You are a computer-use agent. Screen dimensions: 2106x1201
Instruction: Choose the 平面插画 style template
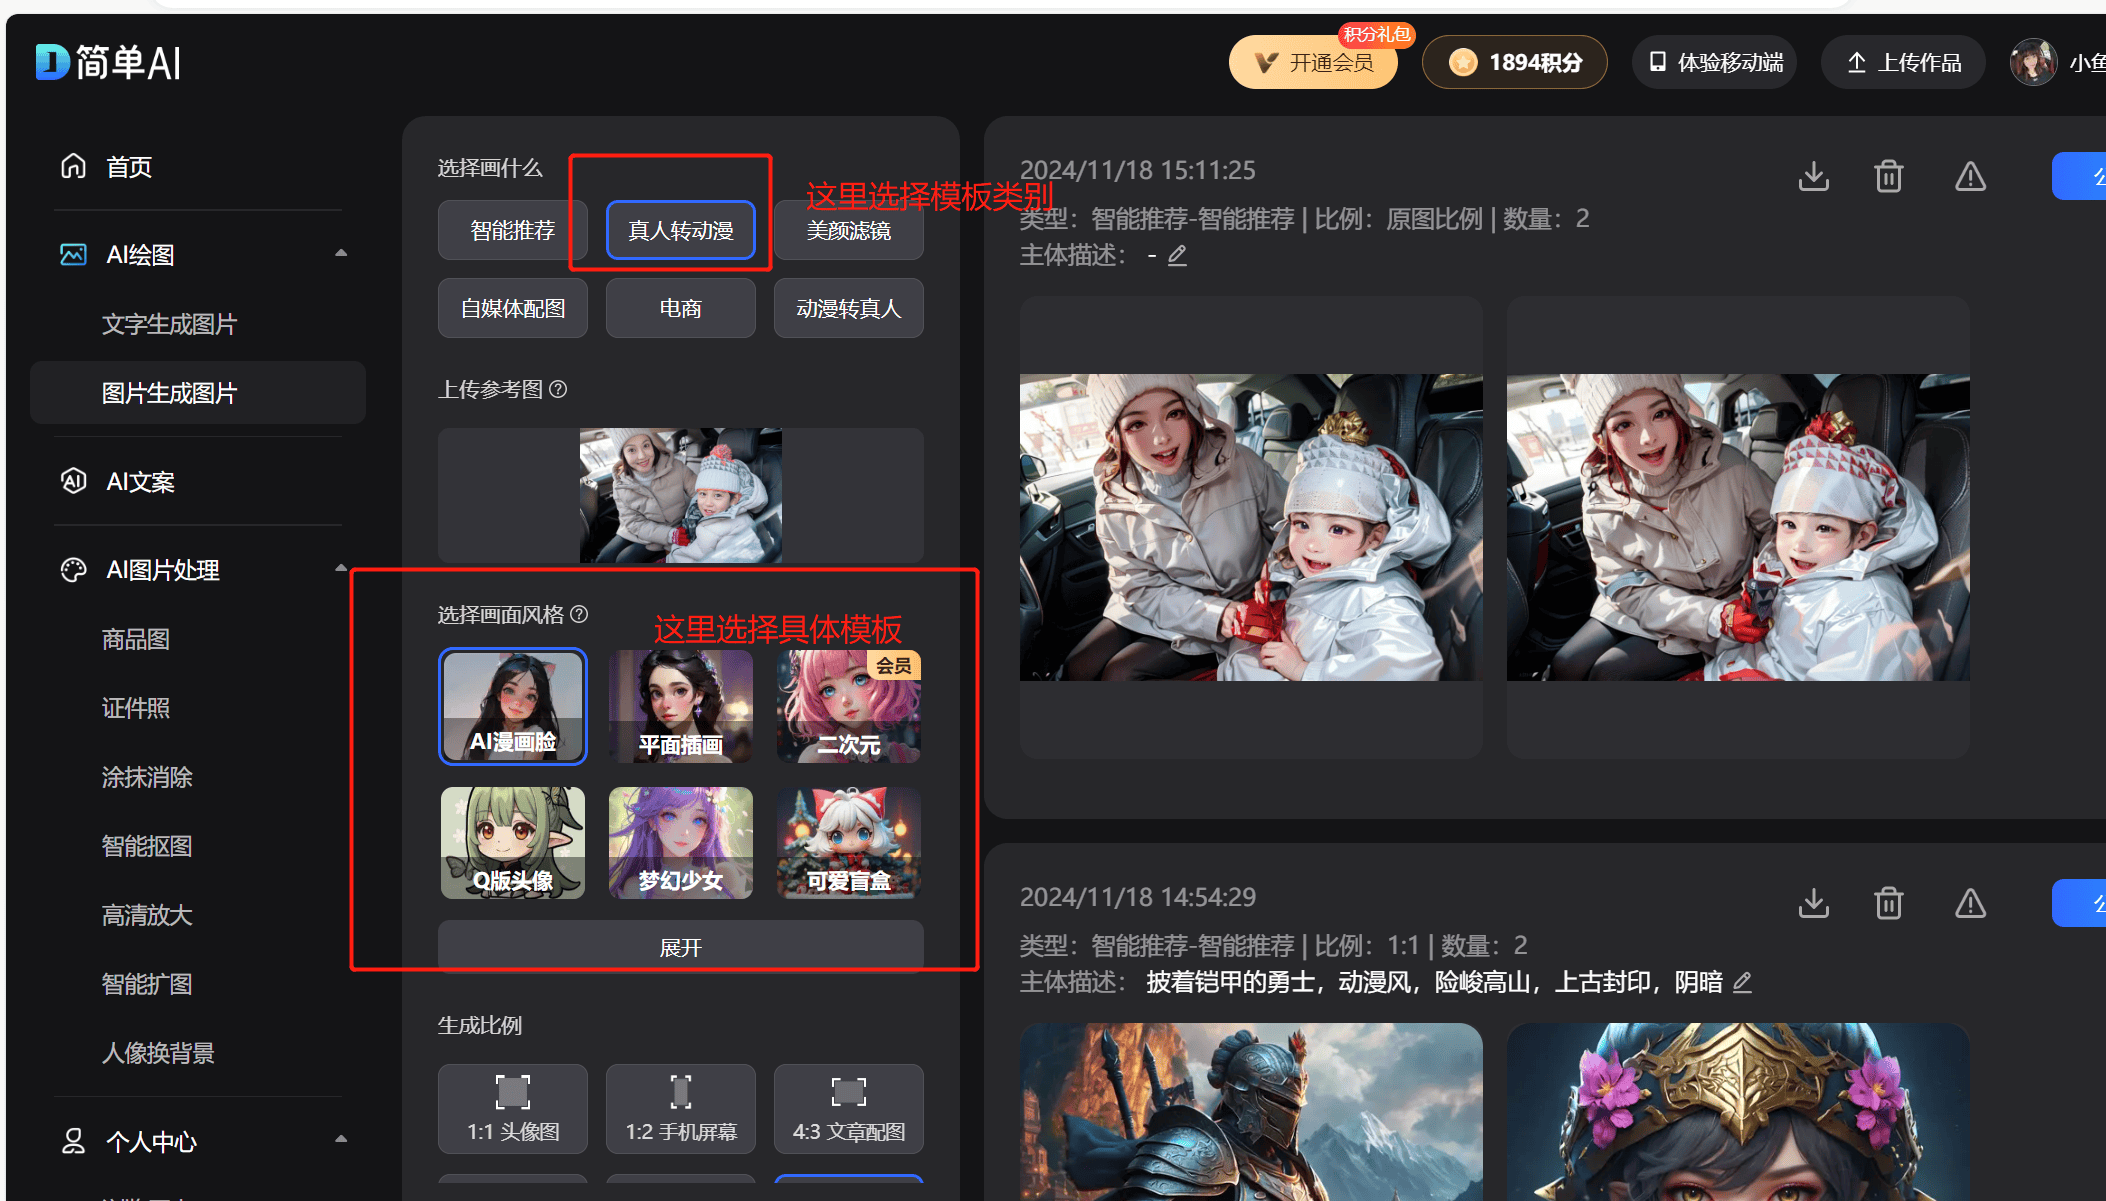681,706
